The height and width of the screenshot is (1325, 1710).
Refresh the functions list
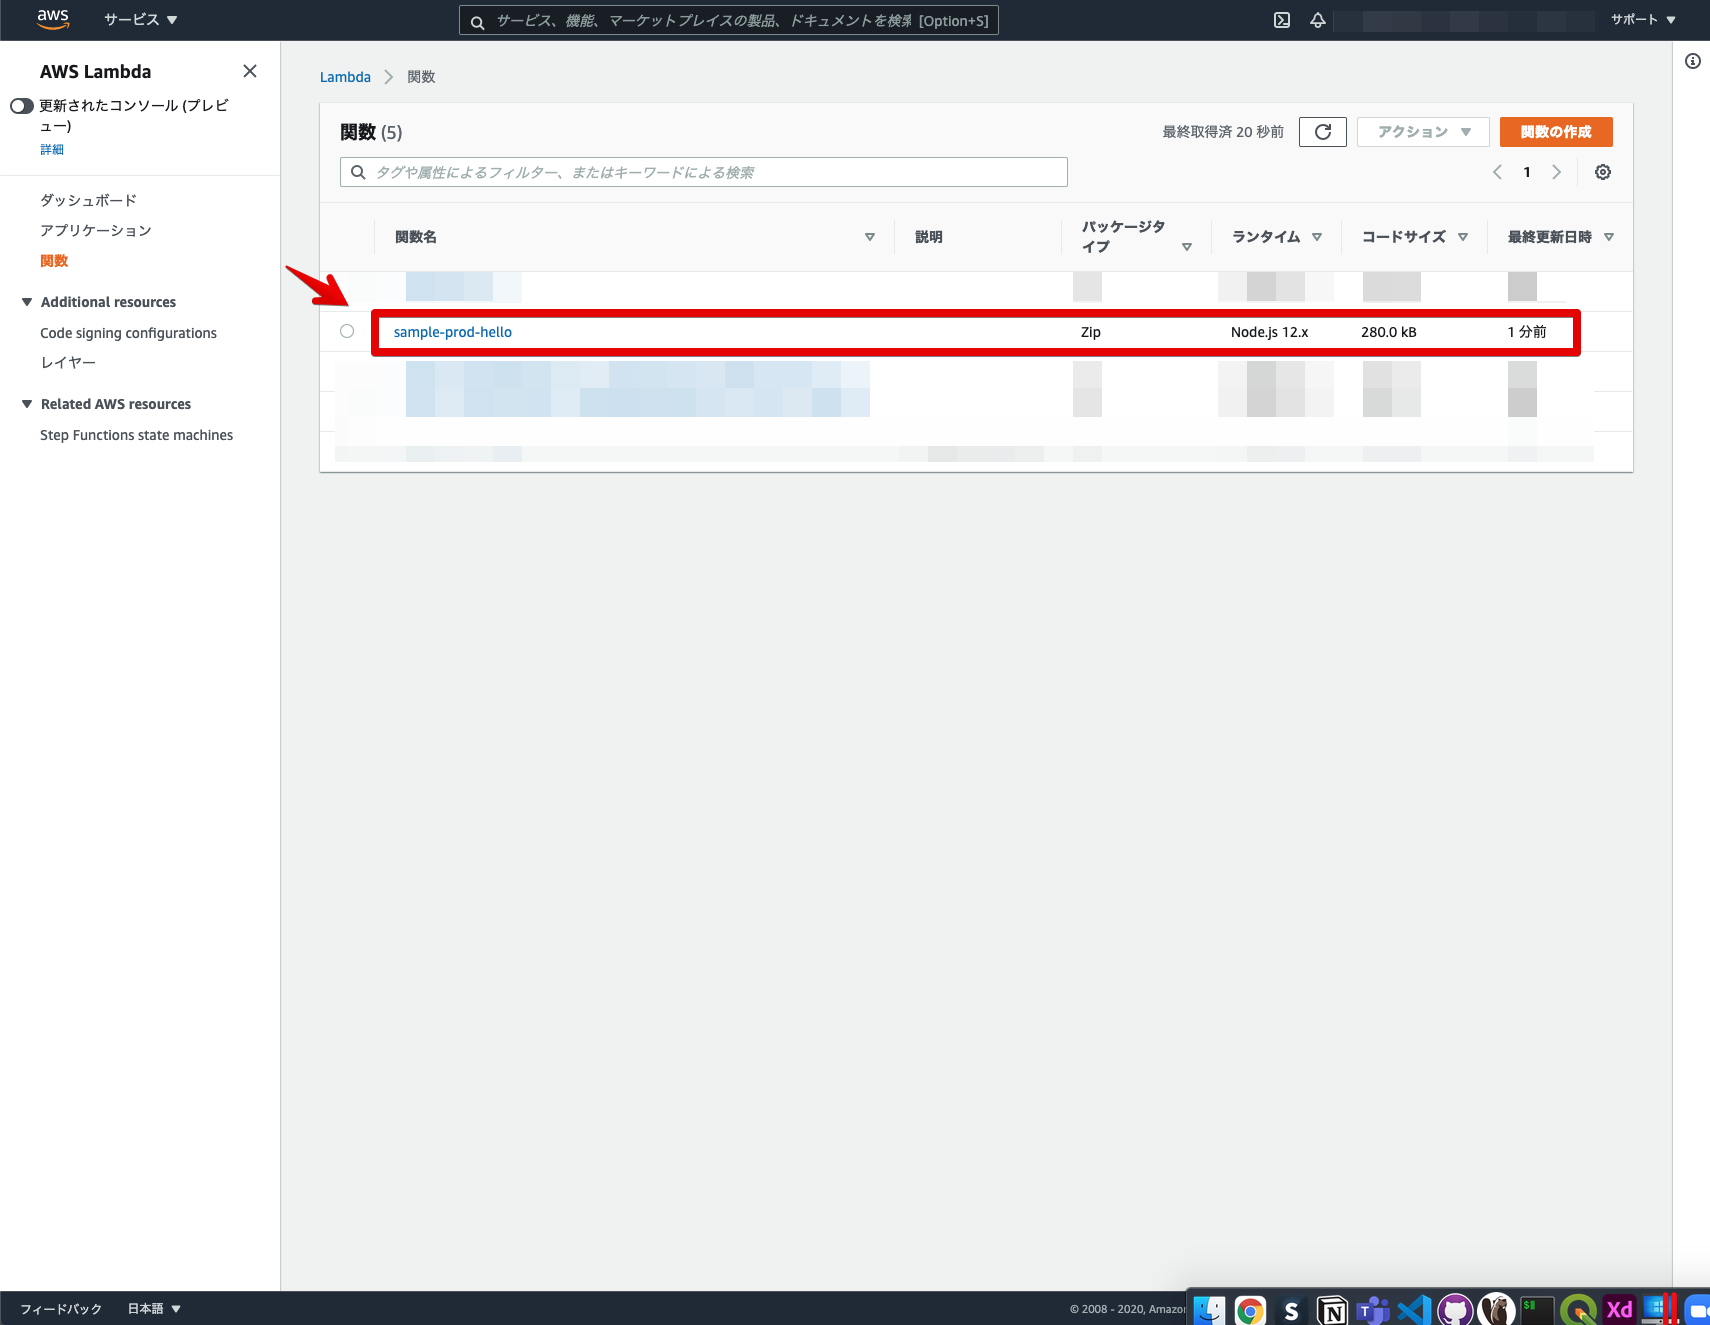pos(1323,132)
